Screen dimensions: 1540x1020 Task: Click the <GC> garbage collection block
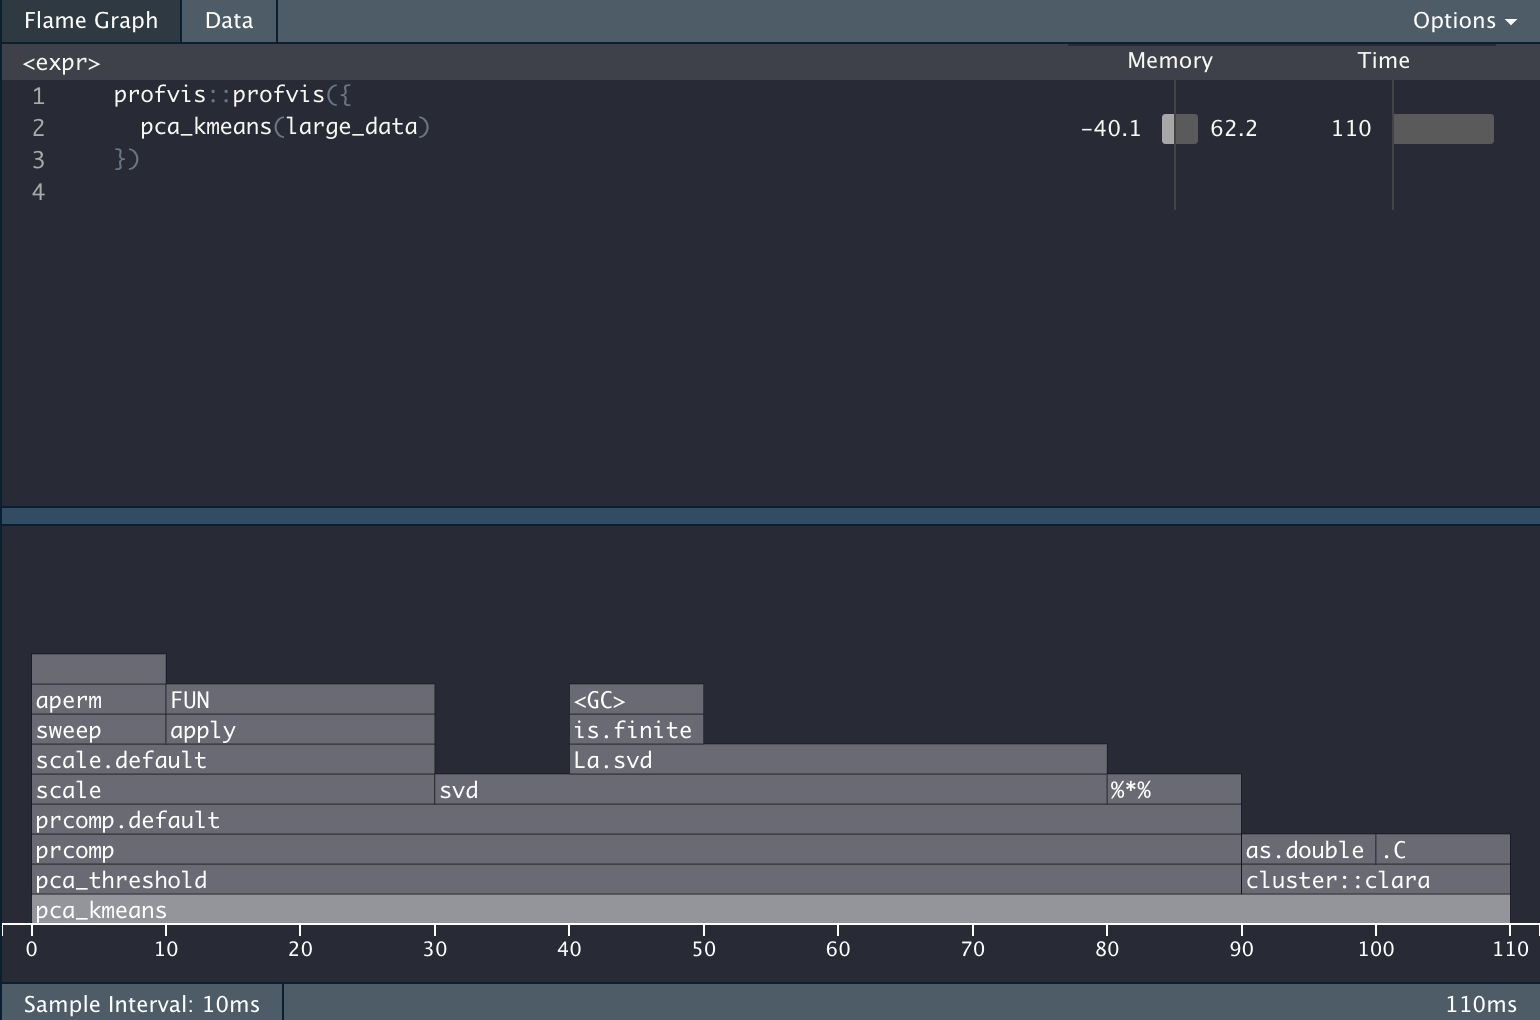point(636,700)
